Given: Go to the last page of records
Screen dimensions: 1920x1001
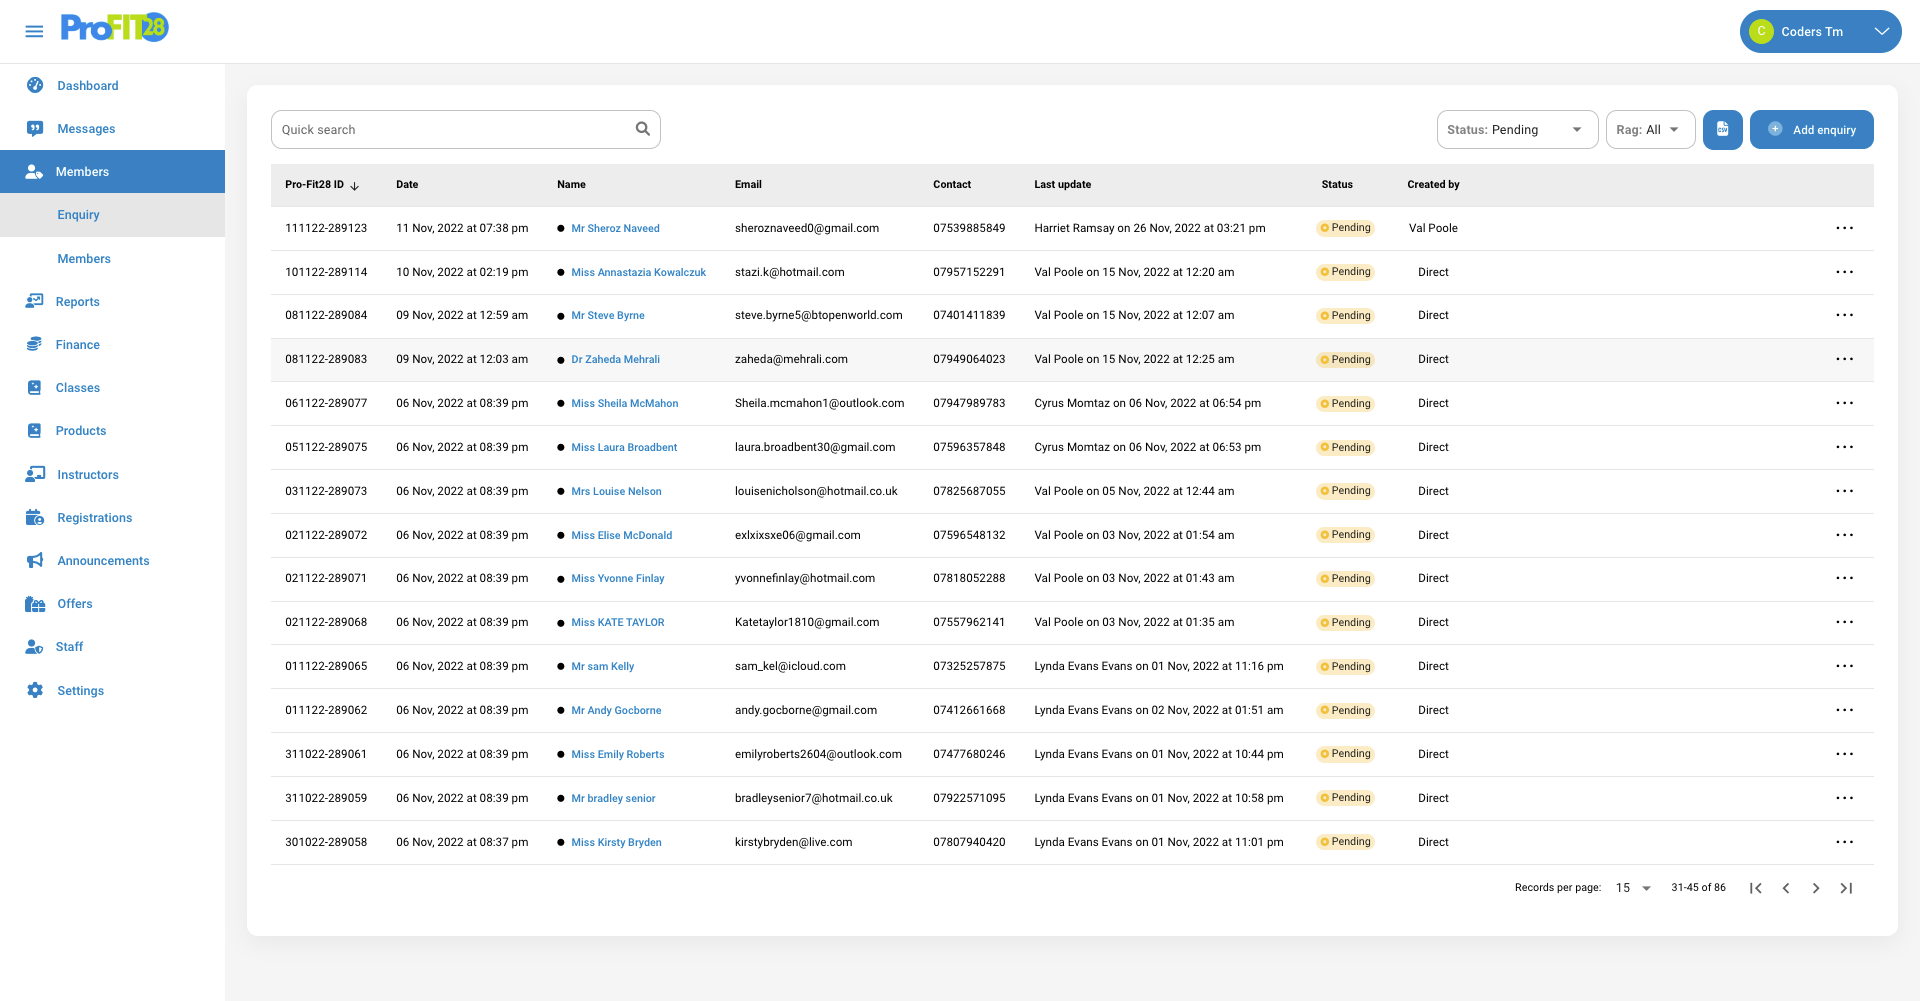Looking at the screenshot, I should 1846,888.
